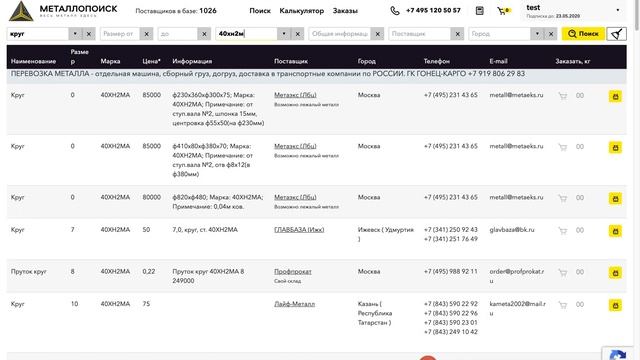This screenshot has width=640, height=360.
Task: Click the 'Марка' column header
Action: click(110, 61)
